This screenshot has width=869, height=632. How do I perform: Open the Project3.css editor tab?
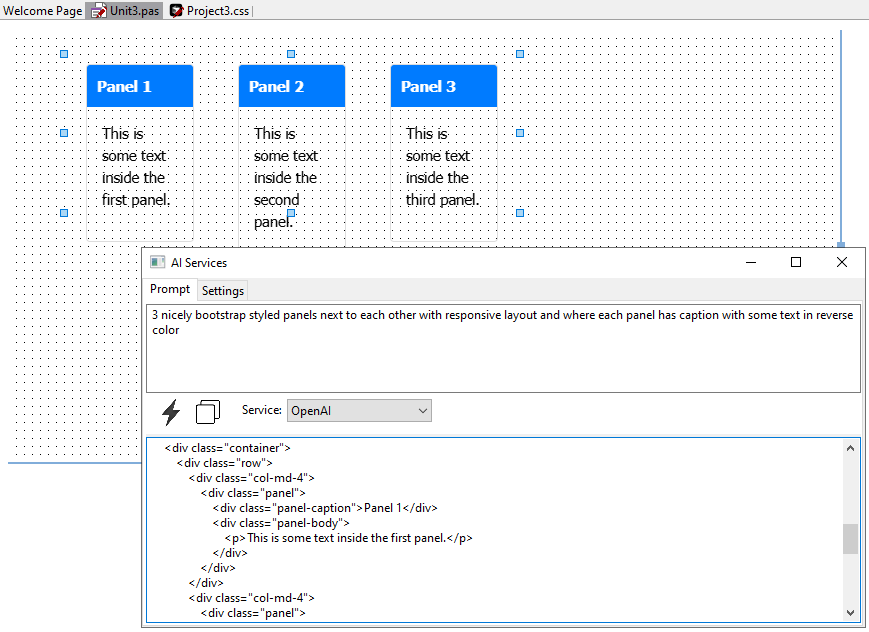coord(209,11)
